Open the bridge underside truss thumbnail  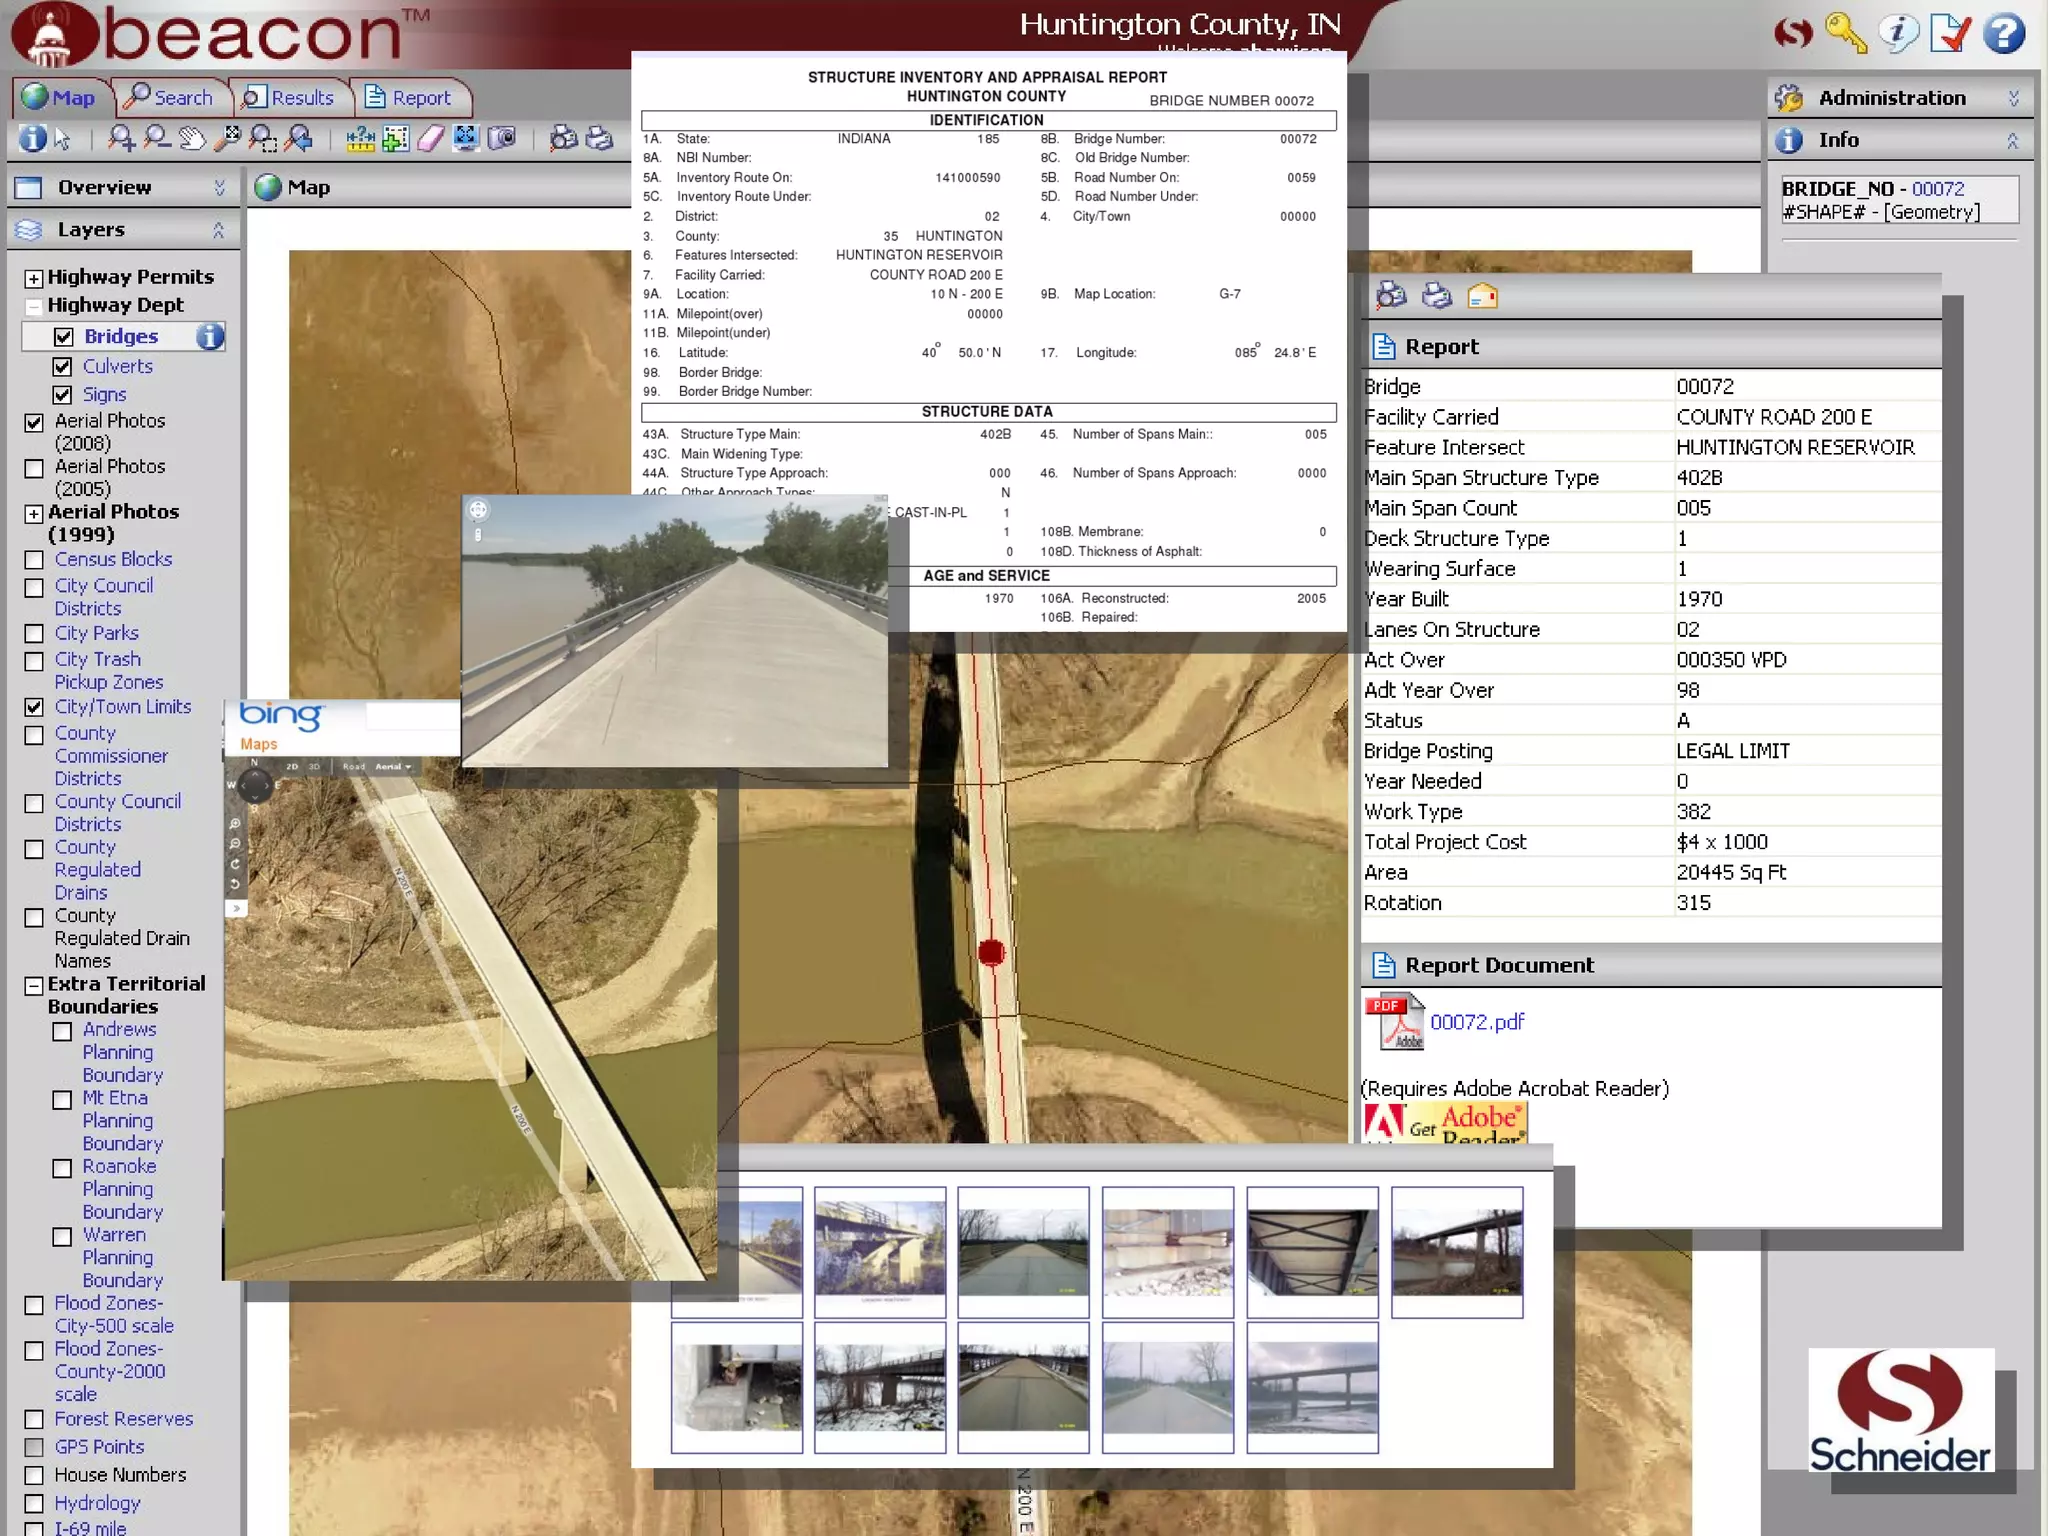coord(1312,1251)
